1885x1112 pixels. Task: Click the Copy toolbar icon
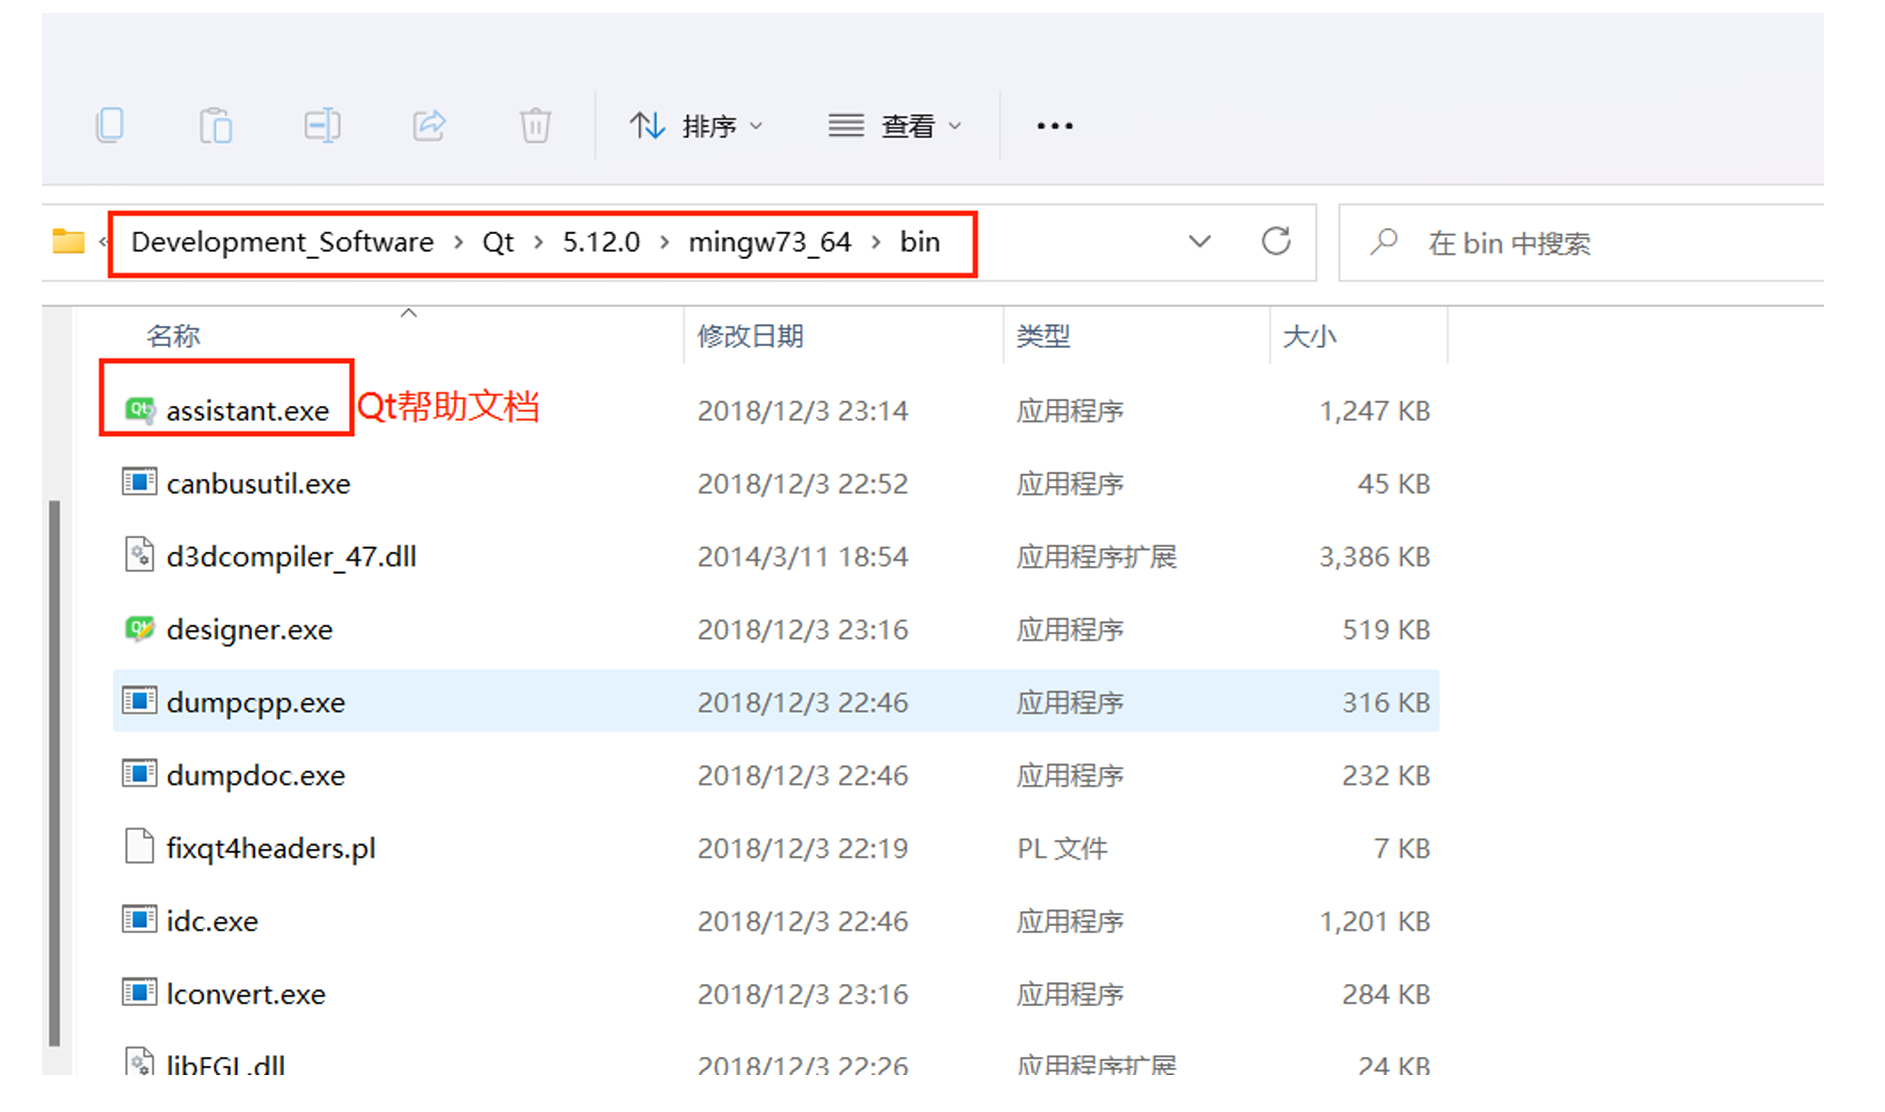click(110, 126)
